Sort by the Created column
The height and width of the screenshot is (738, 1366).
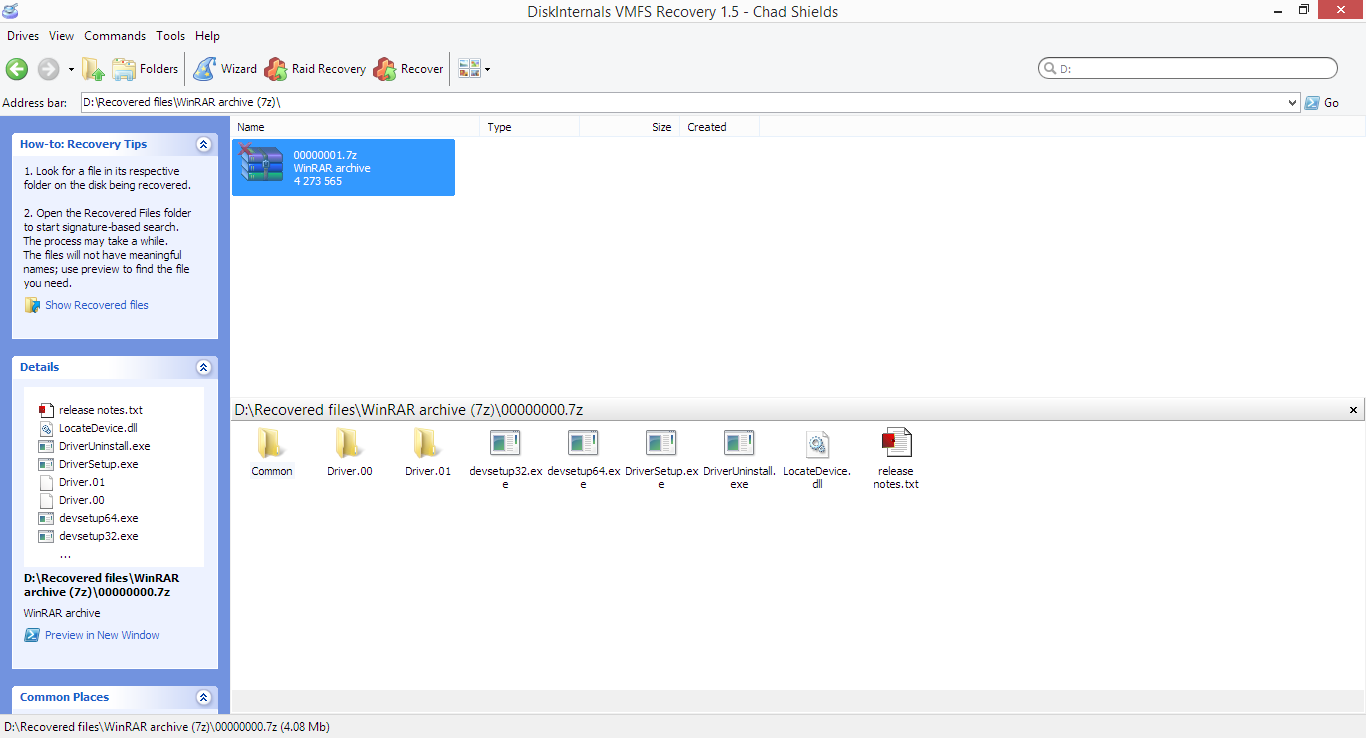720,127
